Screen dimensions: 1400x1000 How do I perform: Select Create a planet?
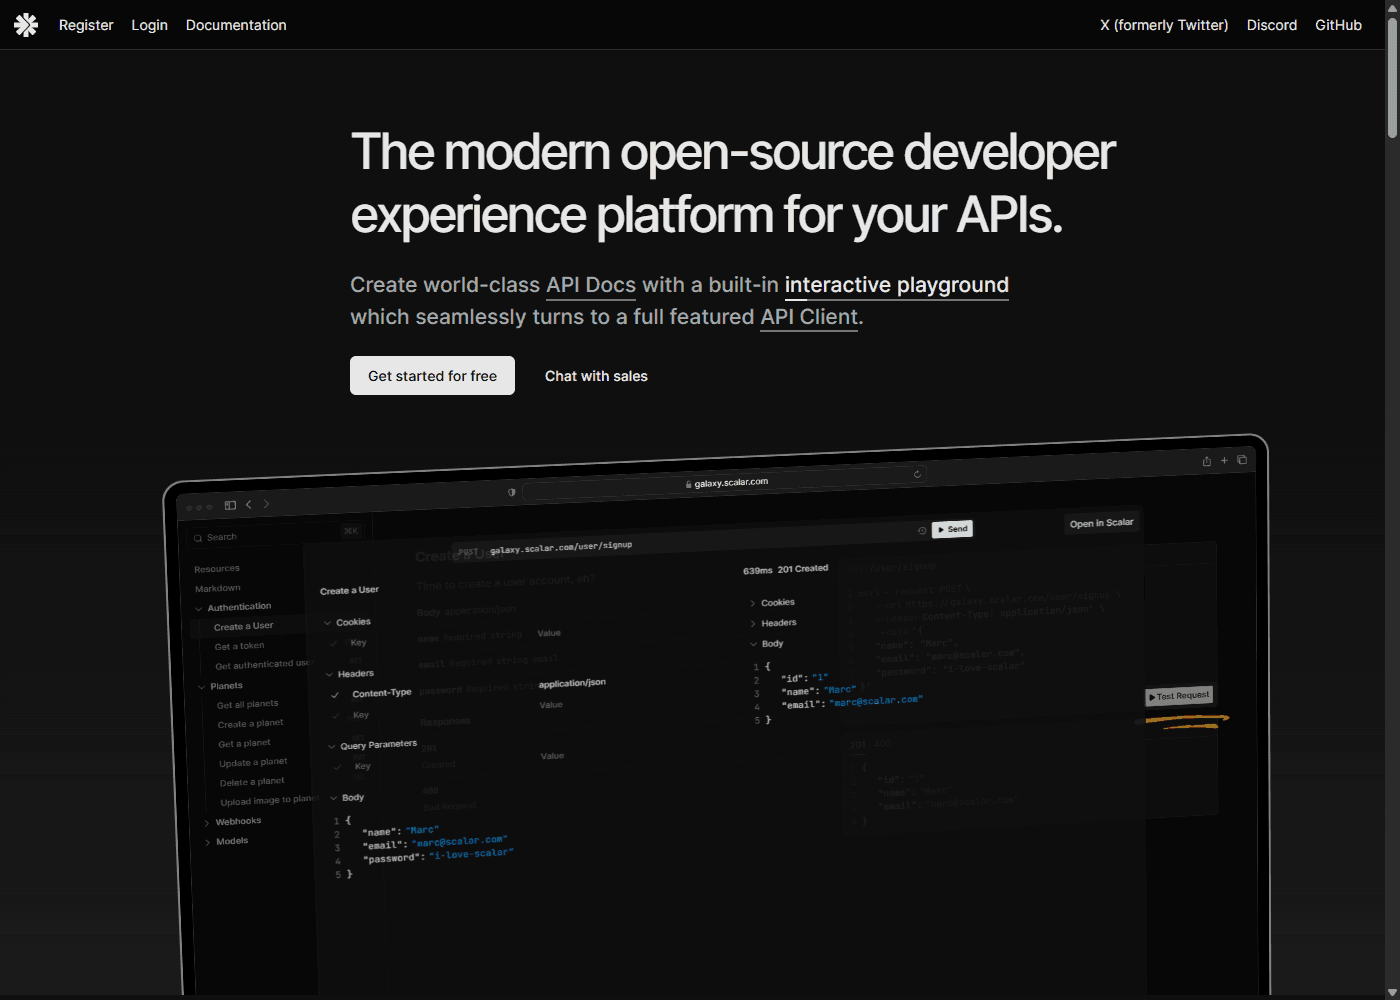click(x=251, y=724)
